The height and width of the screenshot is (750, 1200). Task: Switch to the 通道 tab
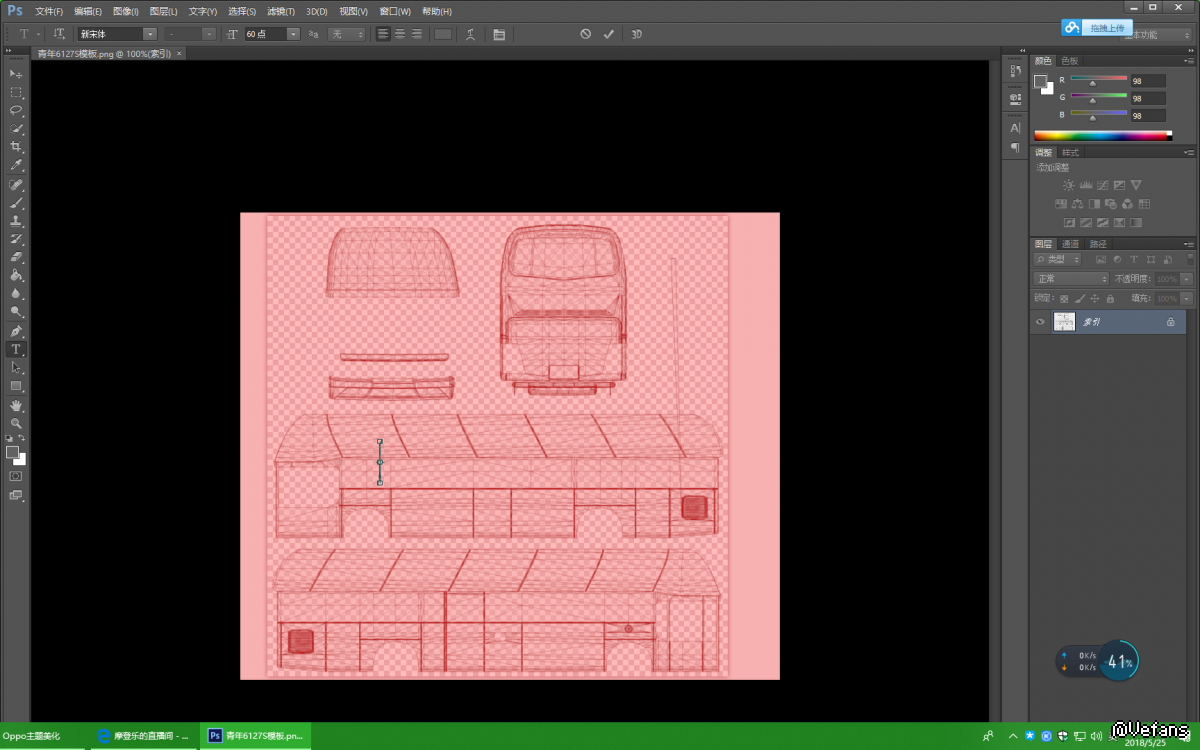point(1070,244)
